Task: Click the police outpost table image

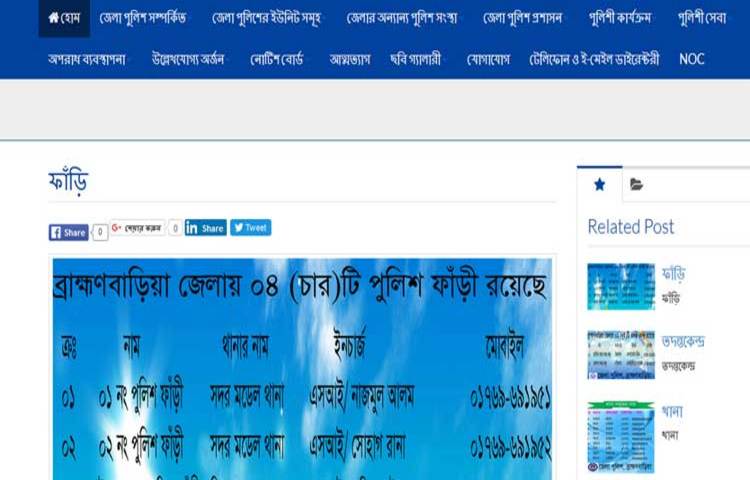Action: click(302, 369)
